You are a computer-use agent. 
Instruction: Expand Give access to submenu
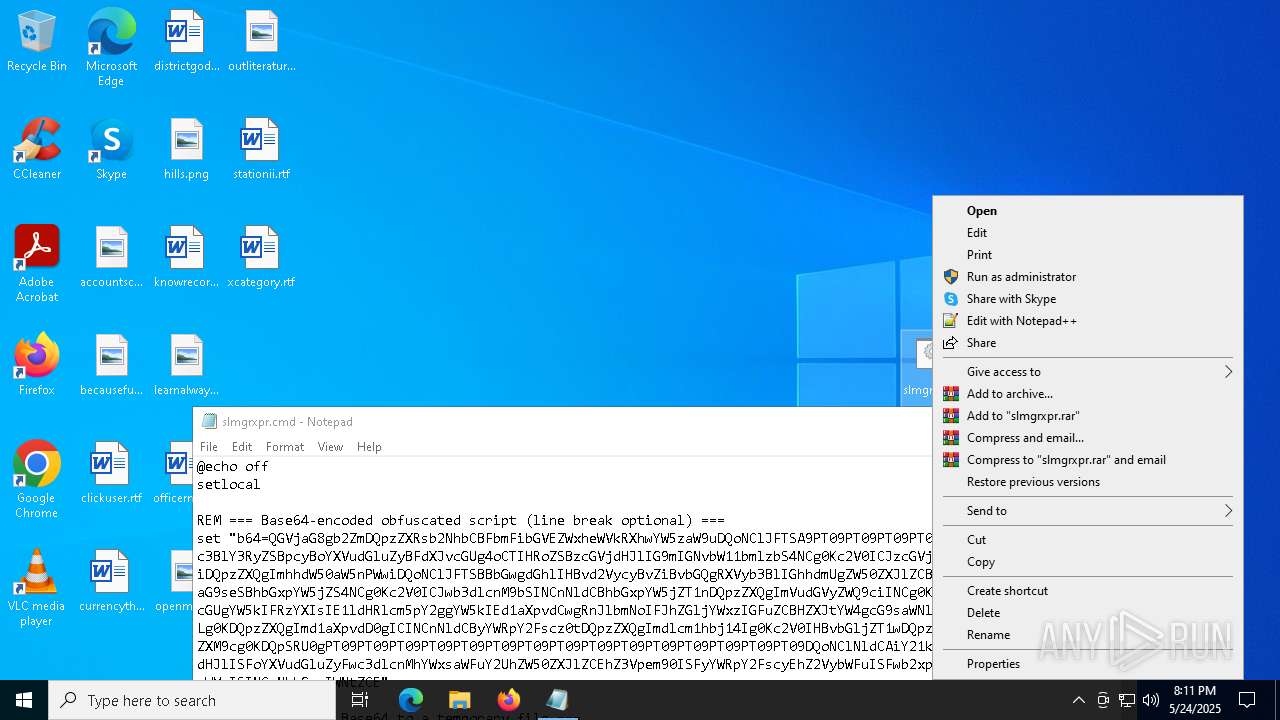(1087, 372)
